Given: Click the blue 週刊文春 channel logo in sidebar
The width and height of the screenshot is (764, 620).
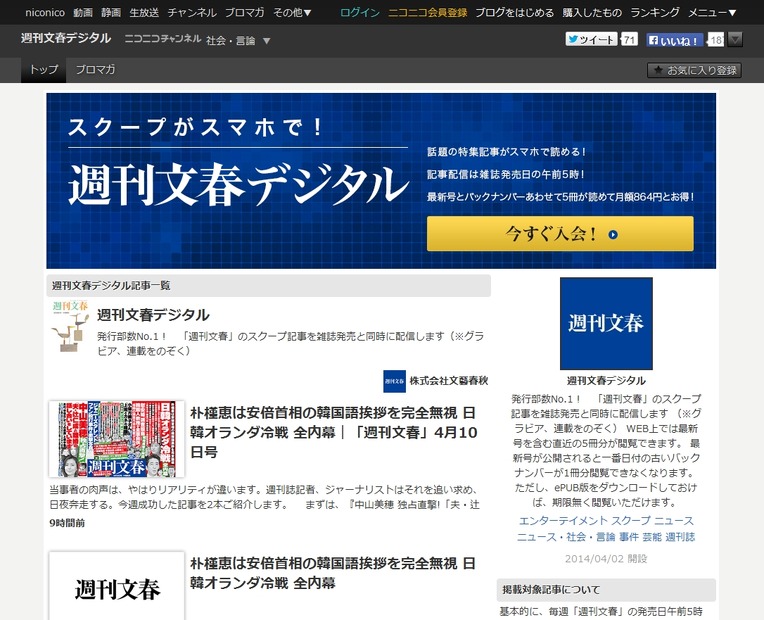Looking at the screenshot, I should (x=606, y=324).
